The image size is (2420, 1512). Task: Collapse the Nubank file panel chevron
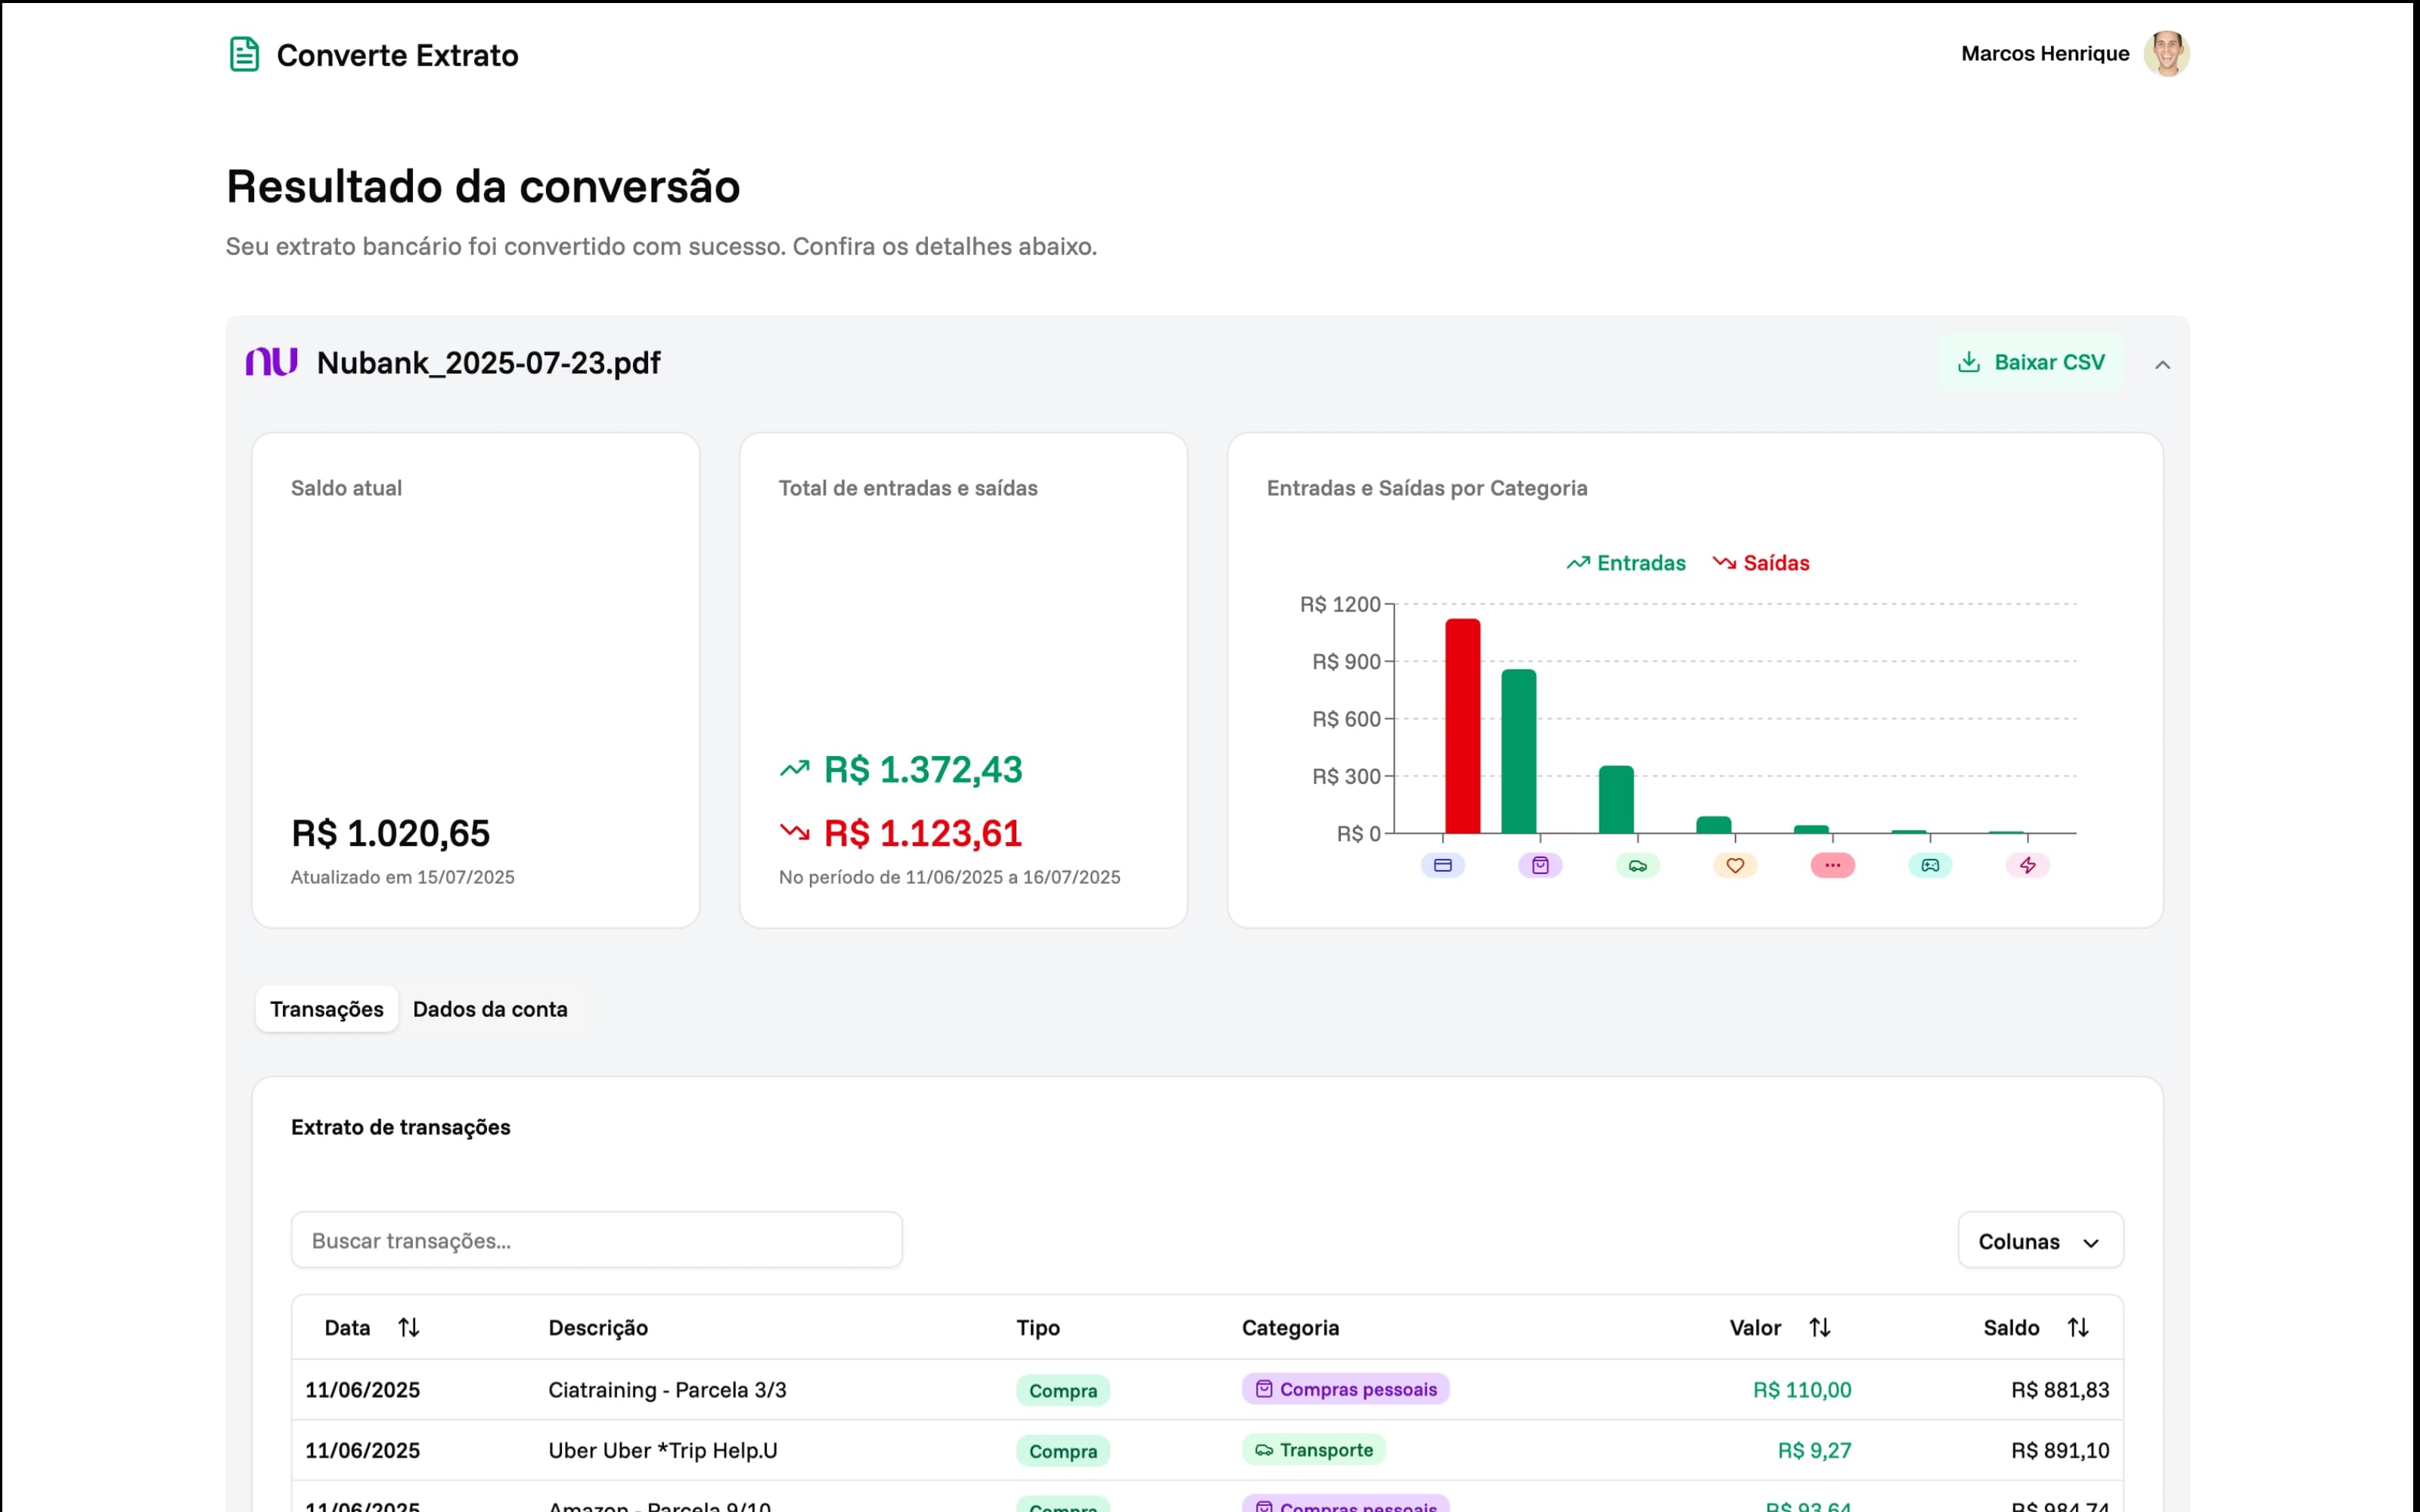coord(2162,365)
